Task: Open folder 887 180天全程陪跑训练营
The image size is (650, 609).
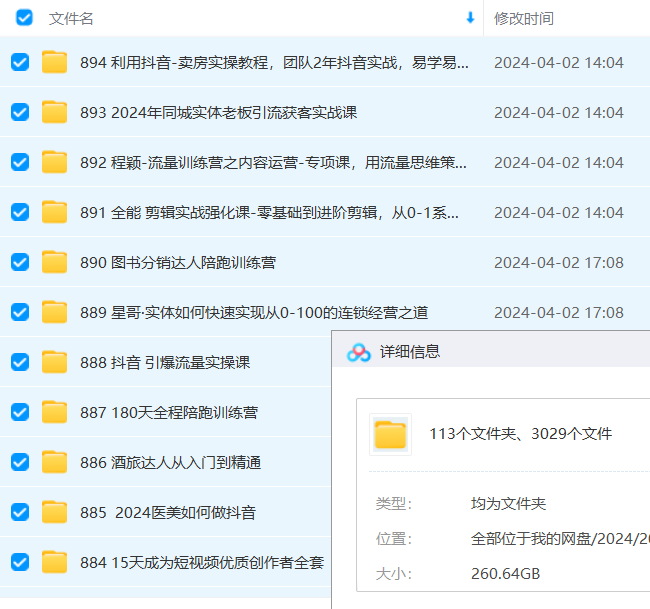Action: tap(169, 413)
